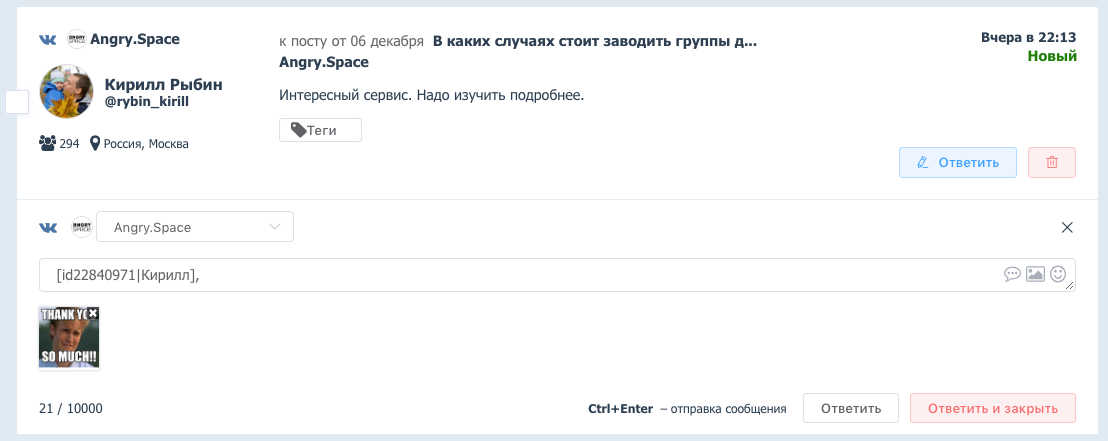This screenshot has width=1108, height=441.
Task: Open Кирилл Рыбин's profile name link
Action: (x=164, y=85)
